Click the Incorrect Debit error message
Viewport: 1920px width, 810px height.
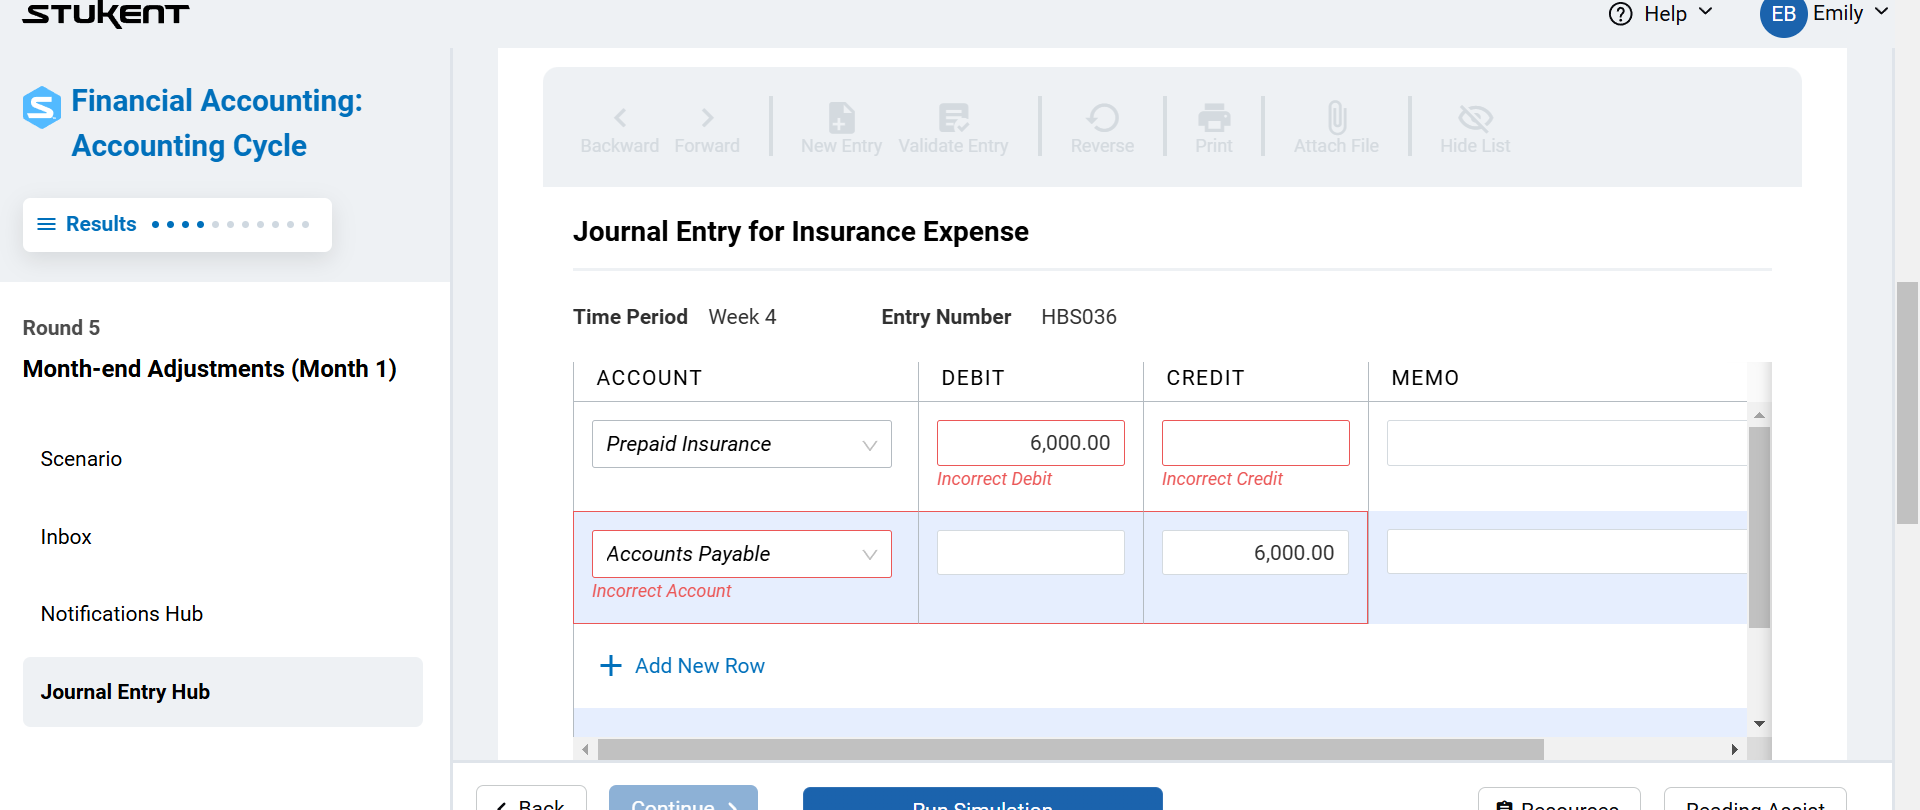coord(994,479)
